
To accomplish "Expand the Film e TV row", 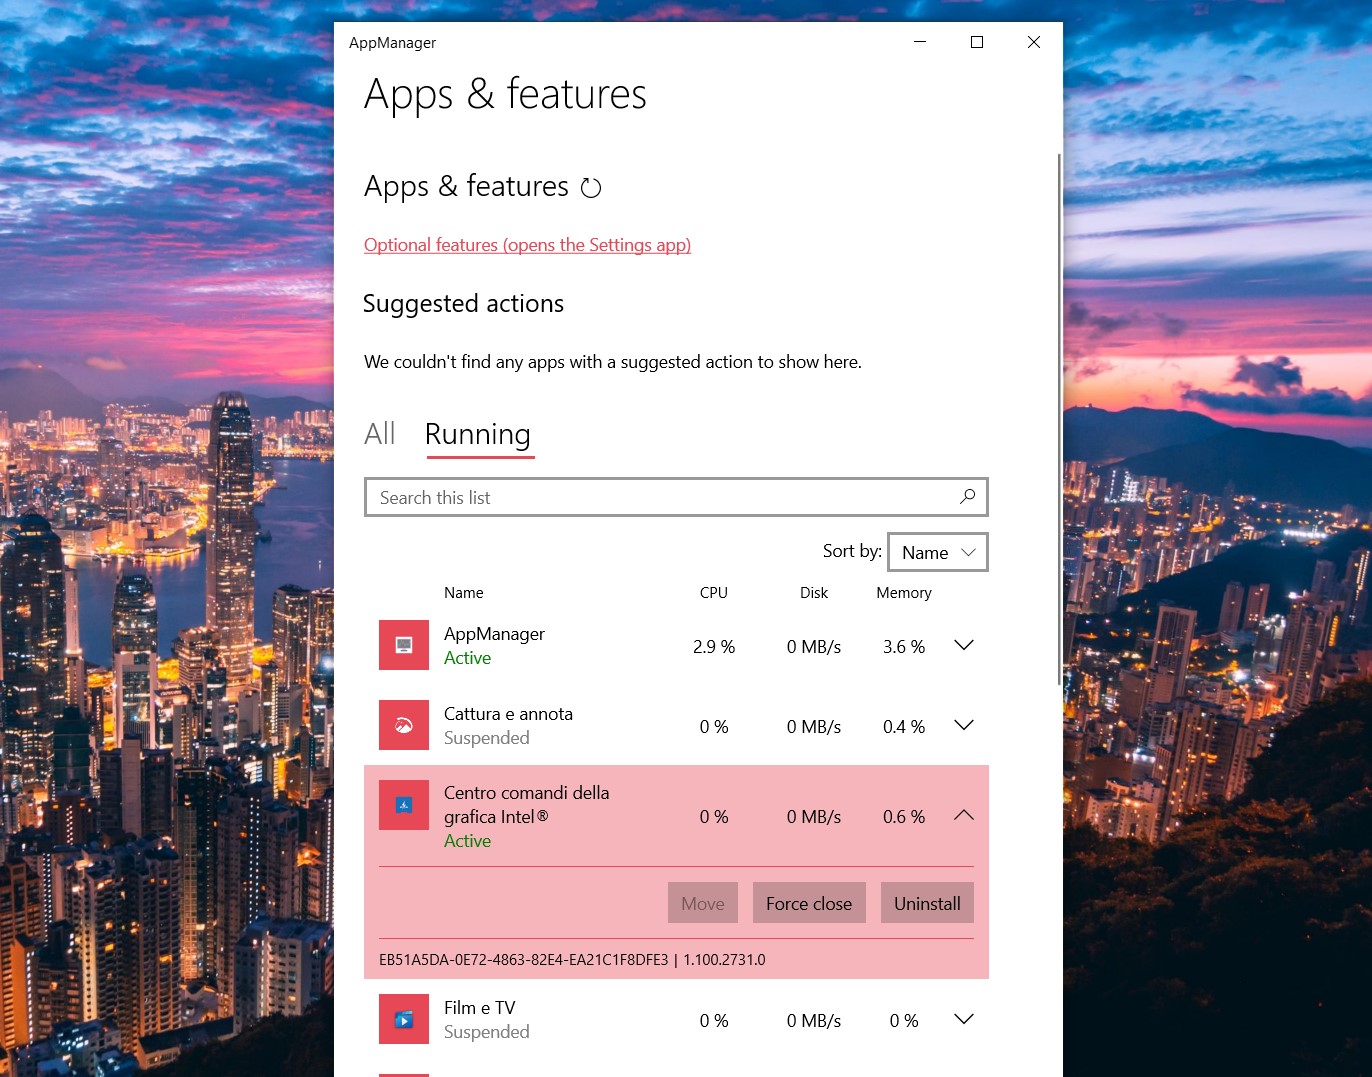I will click(964, 1020).
